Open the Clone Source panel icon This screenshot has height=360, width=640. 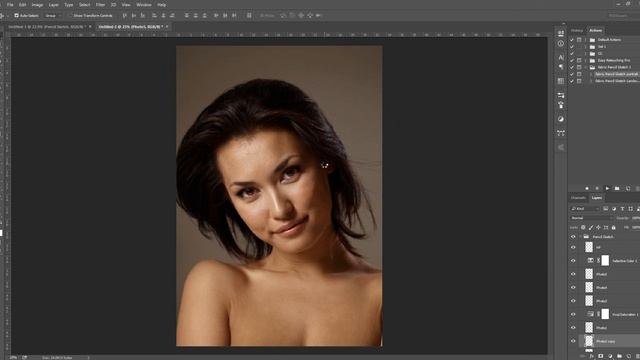561,105
